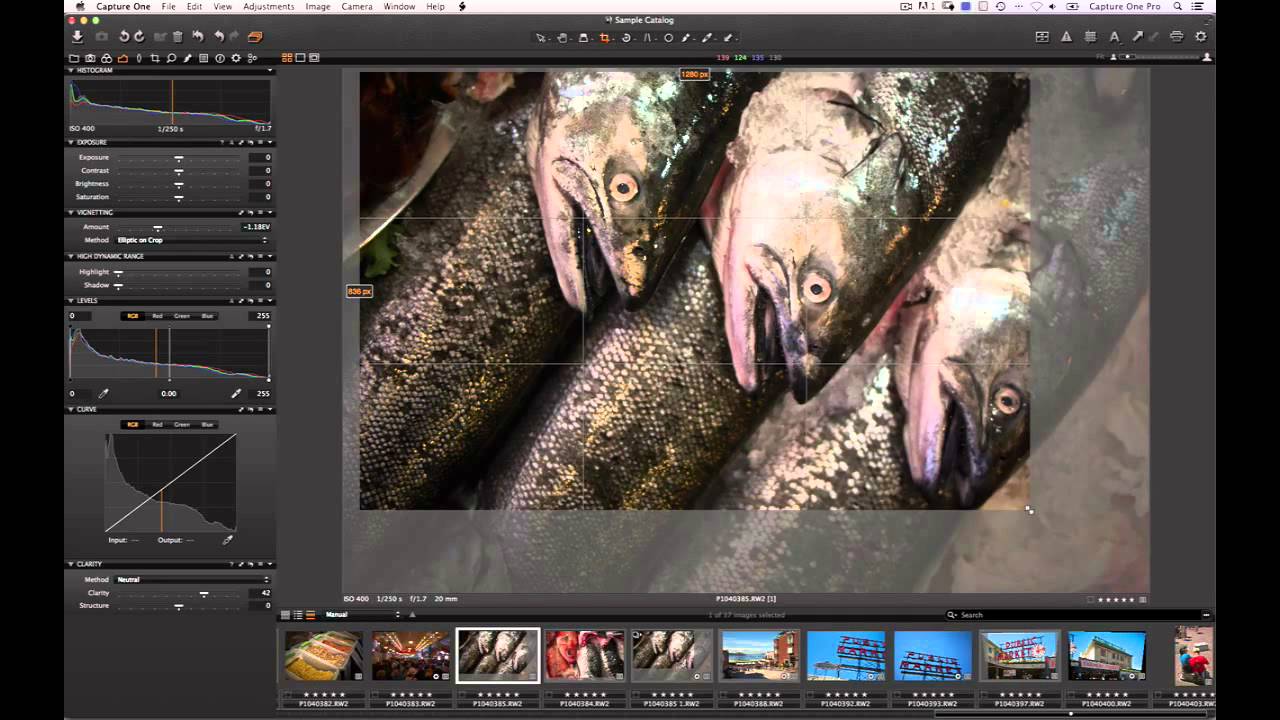This screenshot has height=720, width=1280.
Task: Select the Keystone correction tool
Action: (647, 38)
